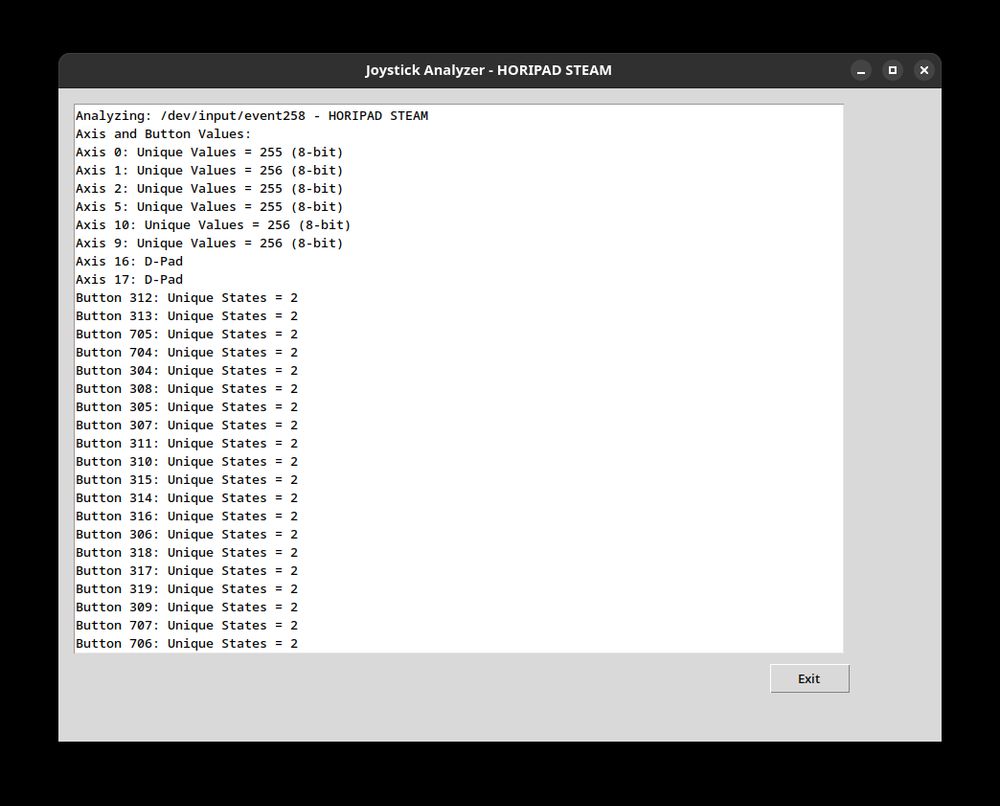Click the 'Button 309: Unique States' line

coord(187,607)
